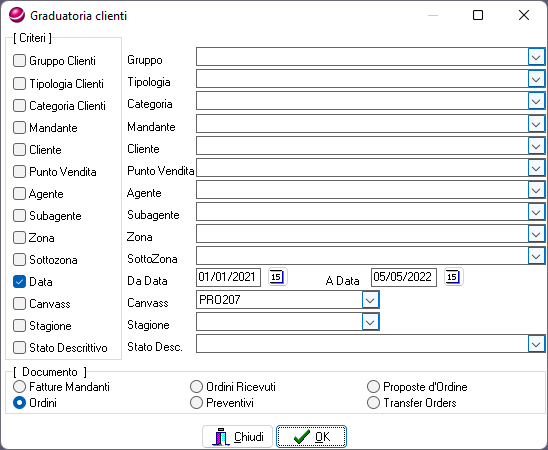Screen dimensions: 548x450
Task: Select the Fatture Mandanti radio button
Action: [19, 387]
